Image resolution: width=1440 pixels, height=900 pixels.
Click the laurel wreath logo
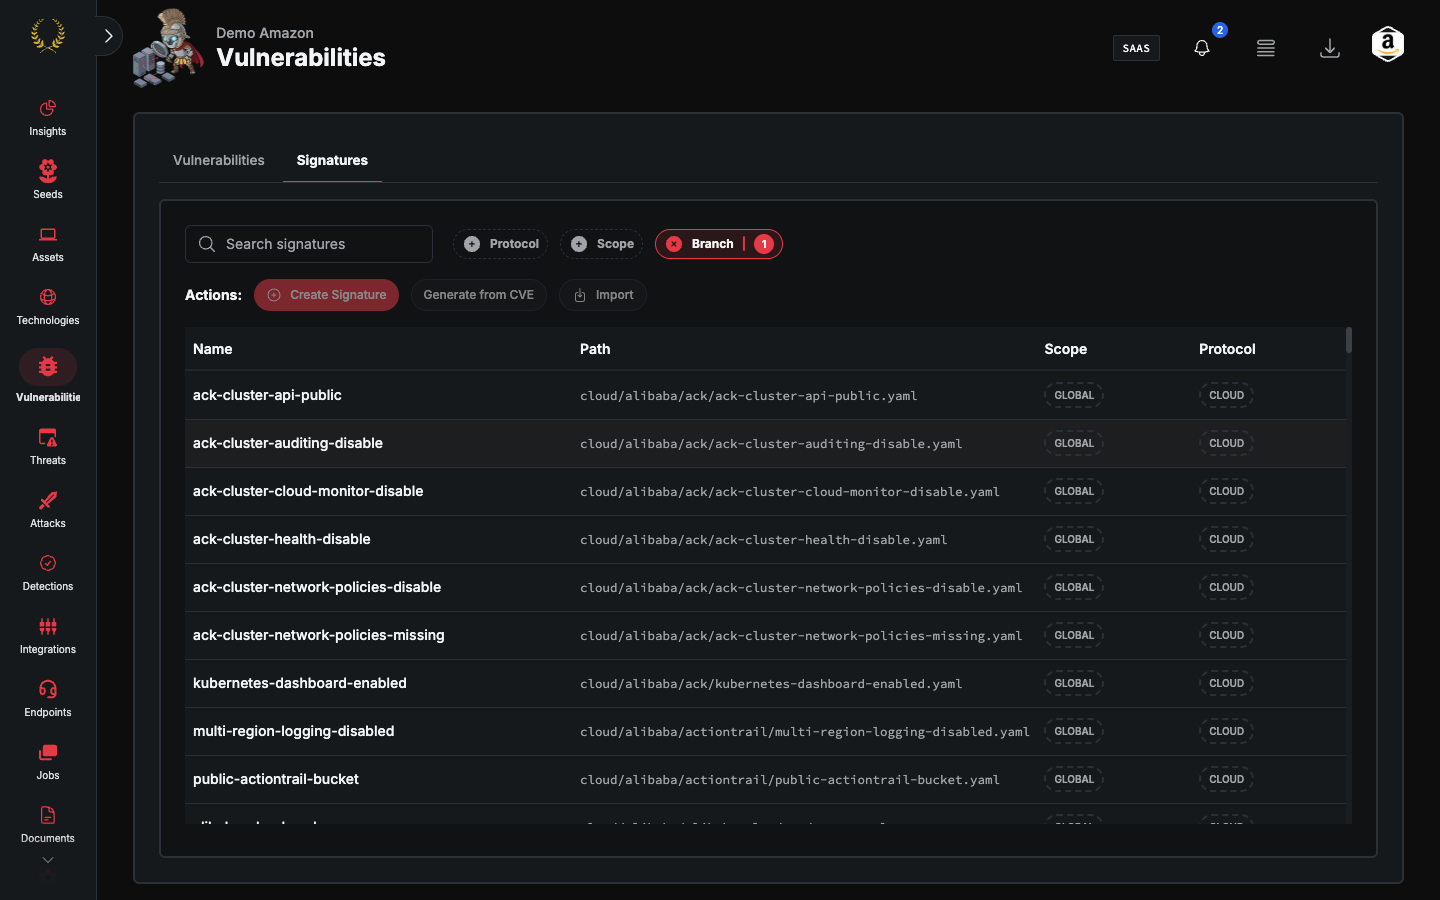click(48, 36)
